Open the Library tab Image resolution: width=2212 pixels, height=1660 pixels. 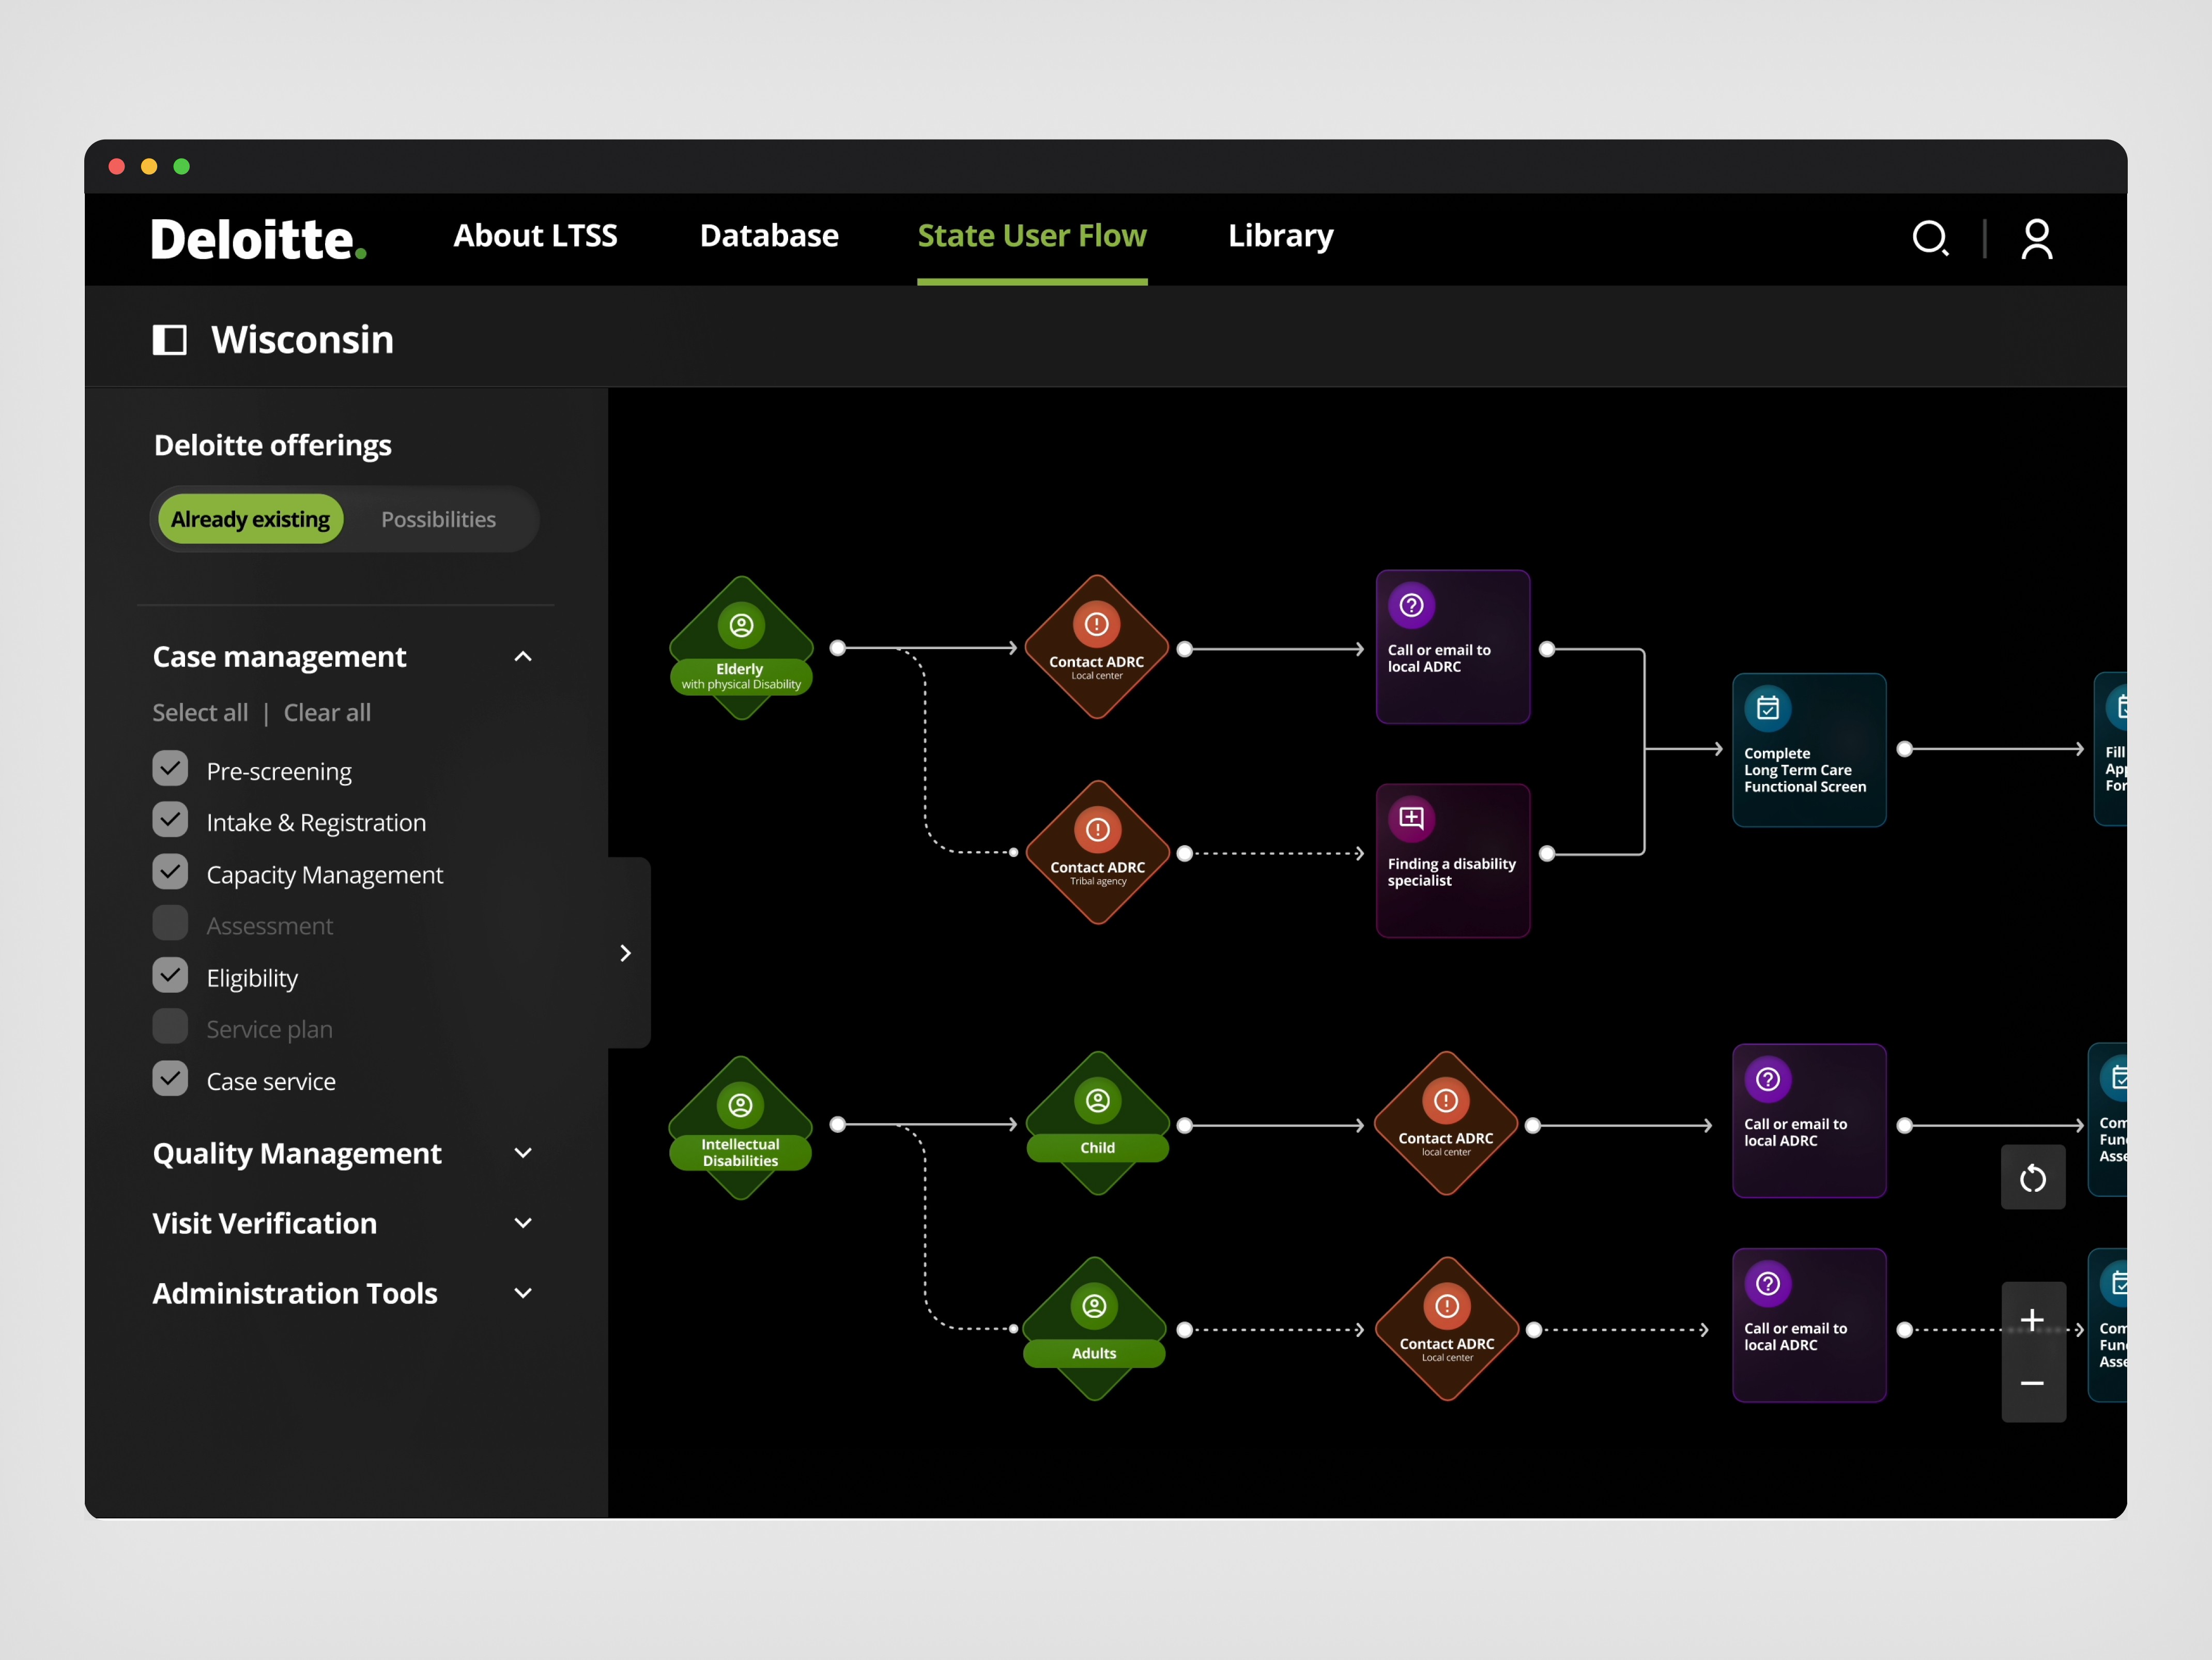[x=1280, y=236]
